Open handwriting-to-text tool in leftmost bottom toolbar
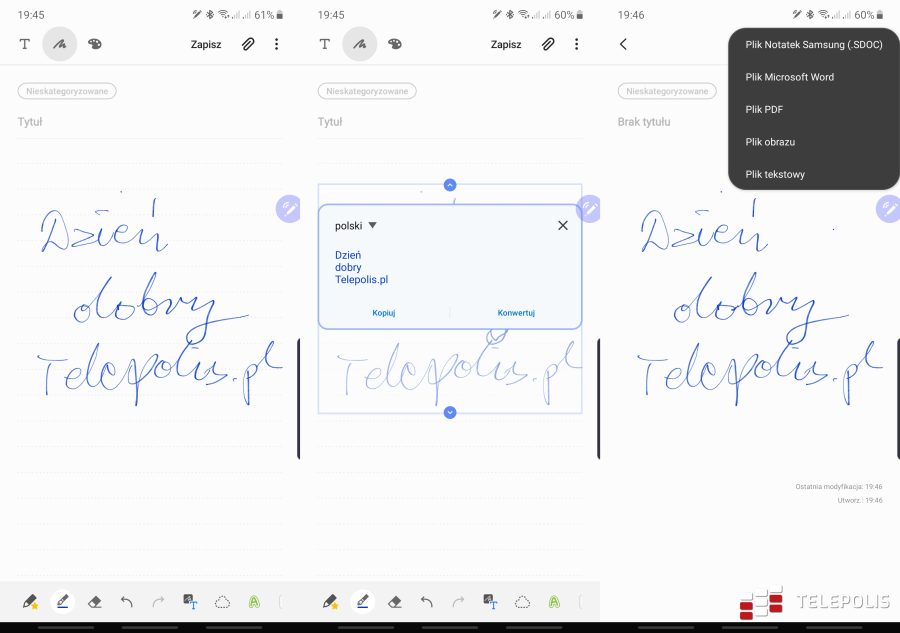The height and width of the screenshot is (633, 900). [190, 602]
